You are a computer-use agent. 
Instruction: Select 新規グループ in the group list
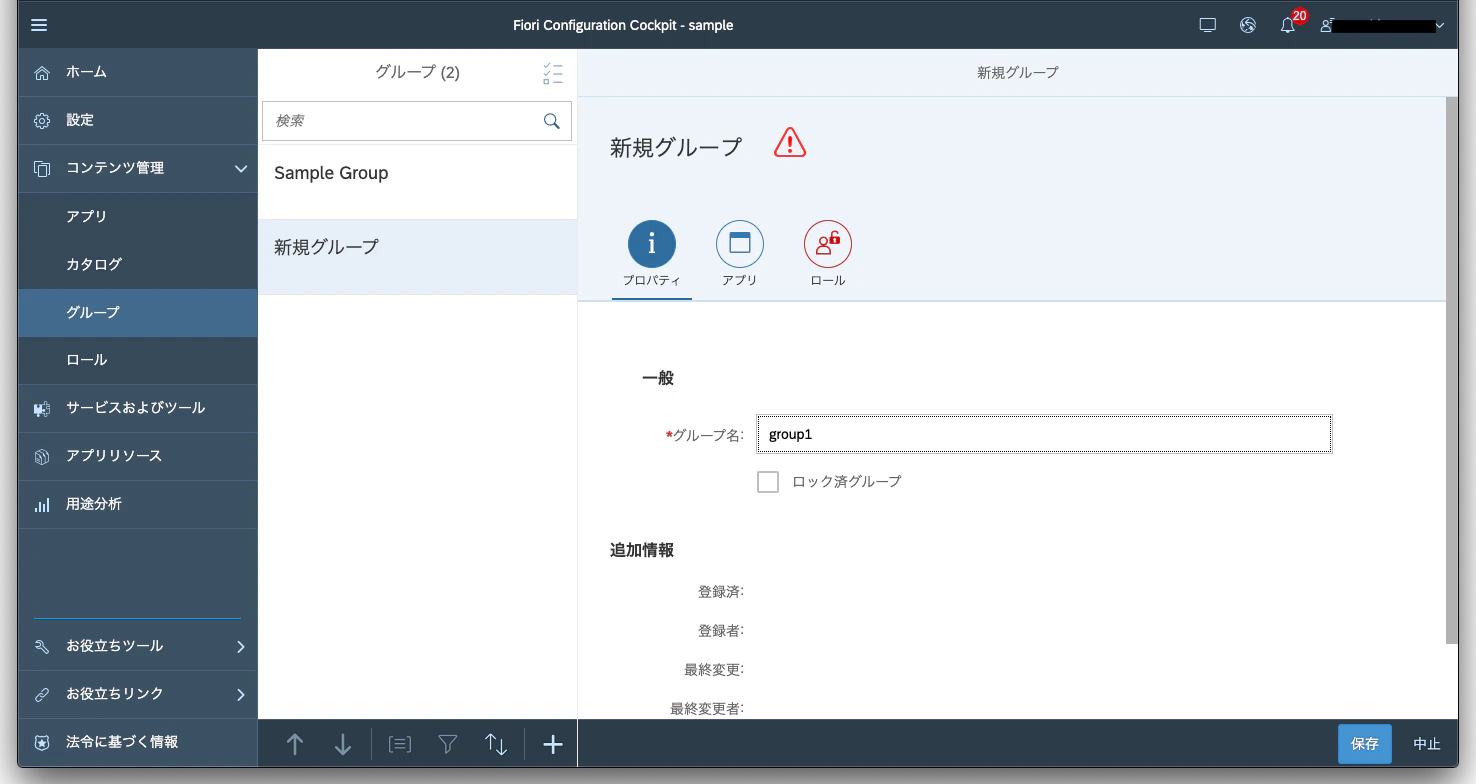[418, 257]
